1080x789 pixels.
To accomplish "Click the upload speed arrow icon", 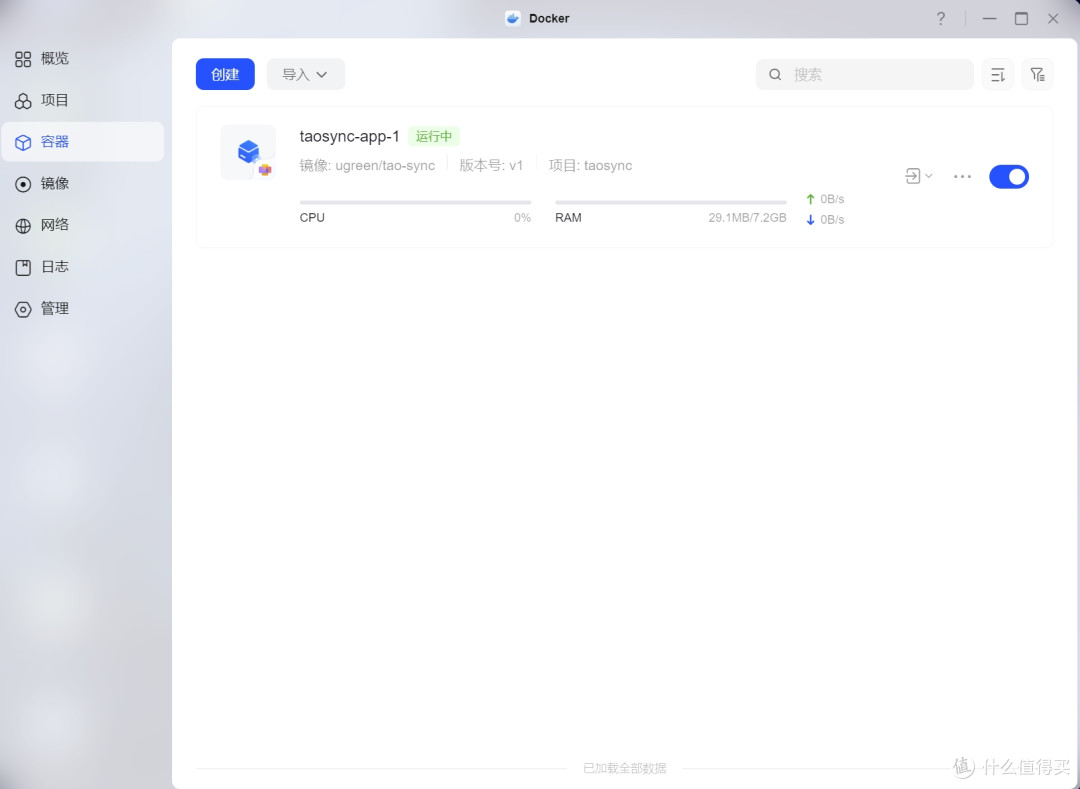I will click(811, 199).
